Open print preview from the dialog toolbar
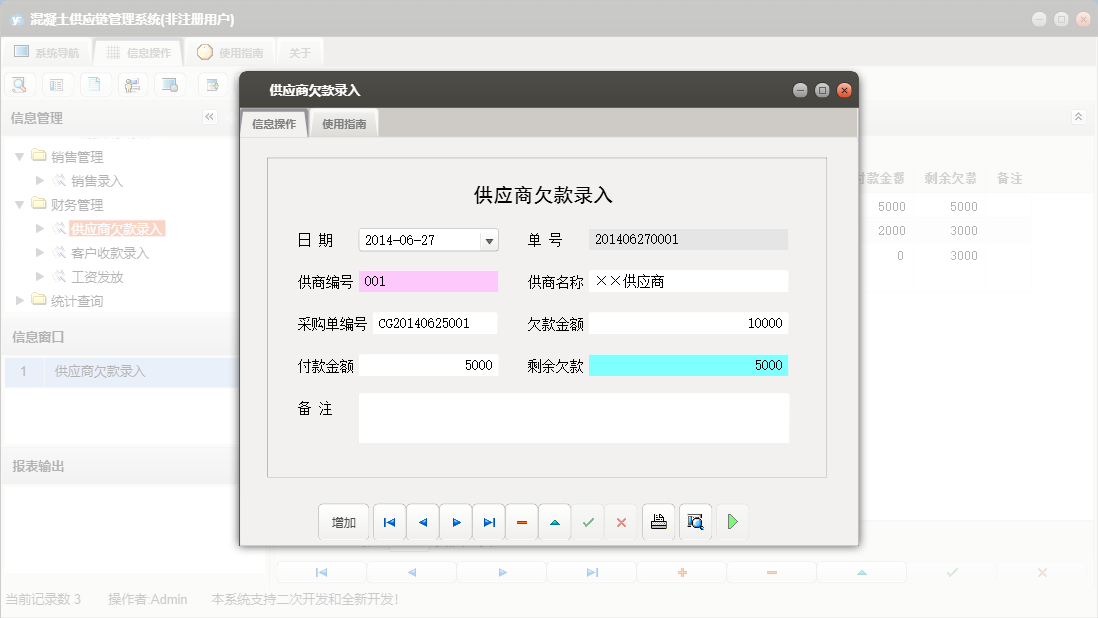This screenshot has height=618, width=1098. (695, 521)
